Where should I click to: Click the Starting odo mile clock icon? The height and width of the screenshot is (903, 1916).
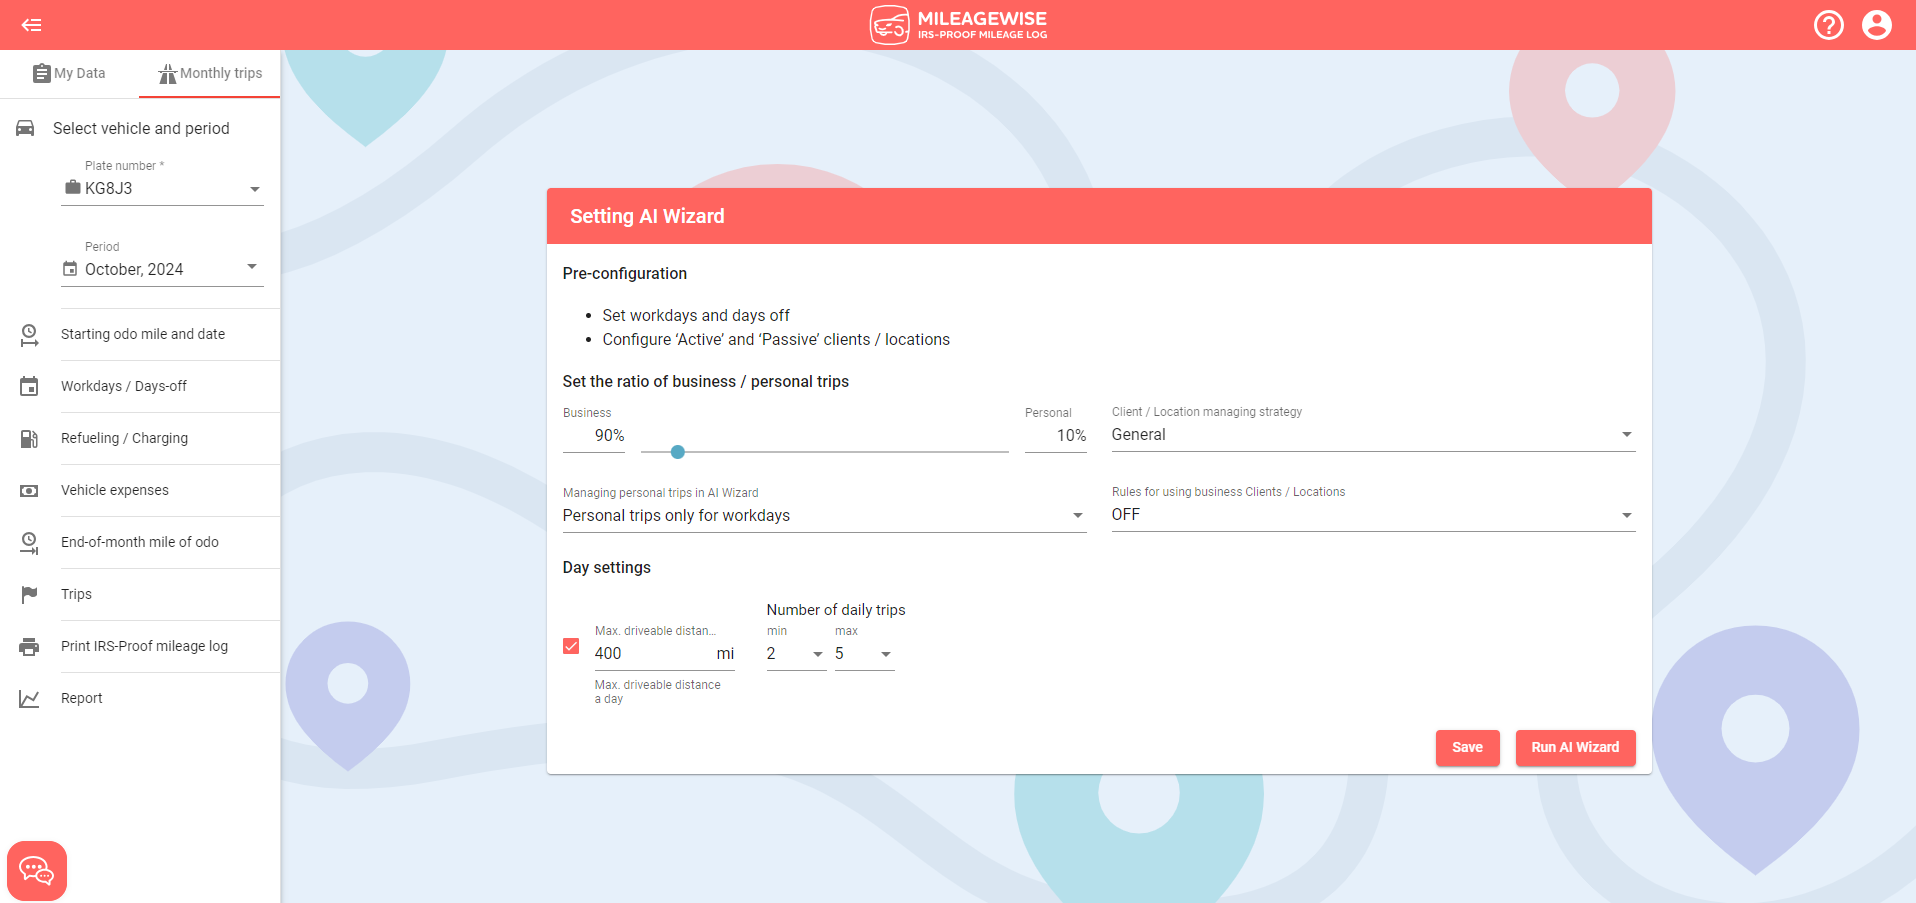(x=29, y=335)
